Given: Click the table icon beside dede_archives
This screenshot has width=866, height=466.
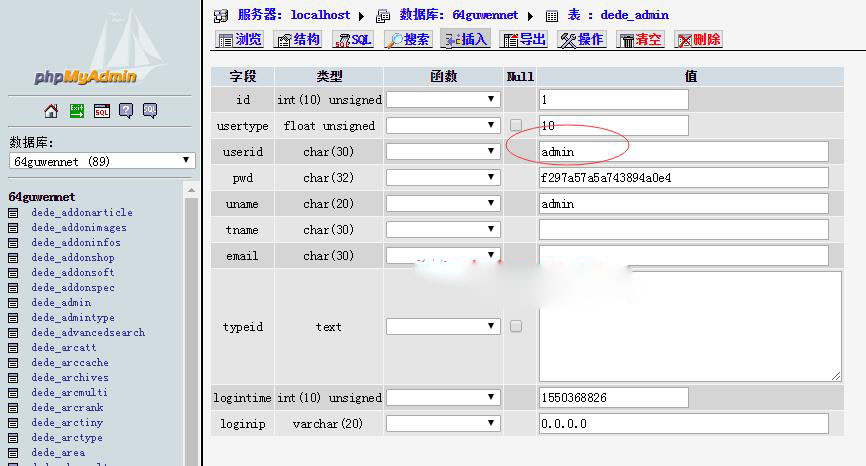Looking at the screenshot, I should click(13, 378).
